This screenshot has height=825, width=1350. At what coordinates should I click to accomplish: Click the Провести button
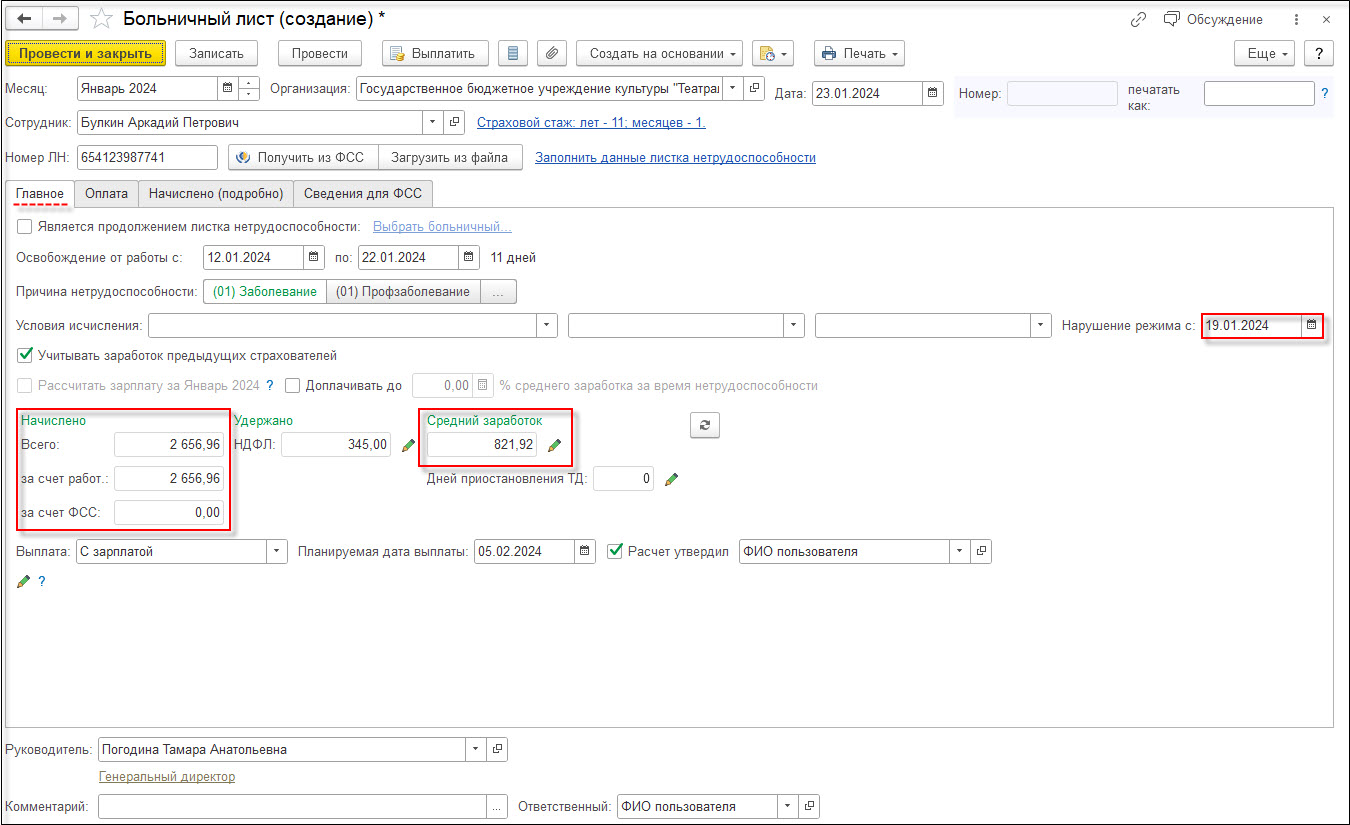click(x=320, y=53)
